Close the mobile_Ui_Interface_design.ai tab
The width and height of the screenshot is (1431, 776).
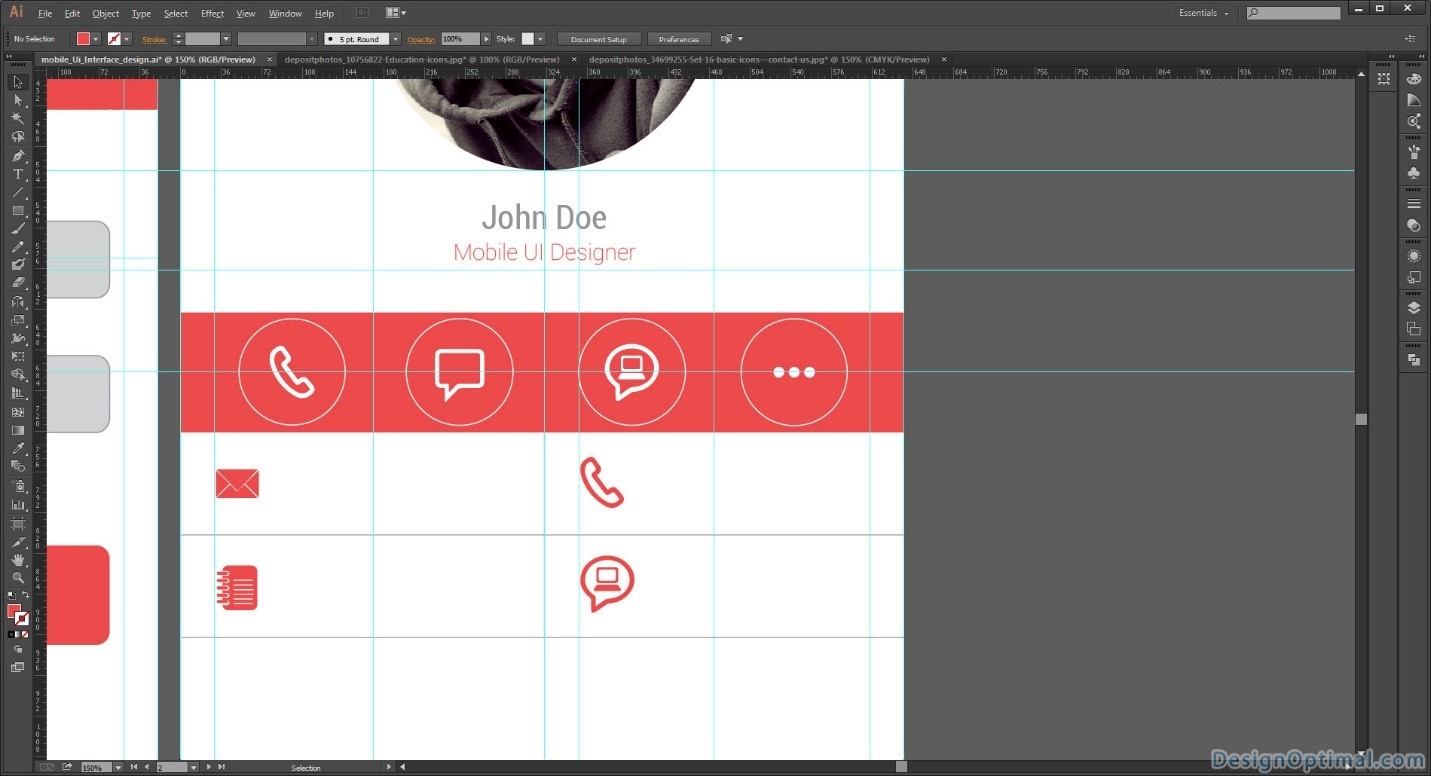[x=269, y=60]
